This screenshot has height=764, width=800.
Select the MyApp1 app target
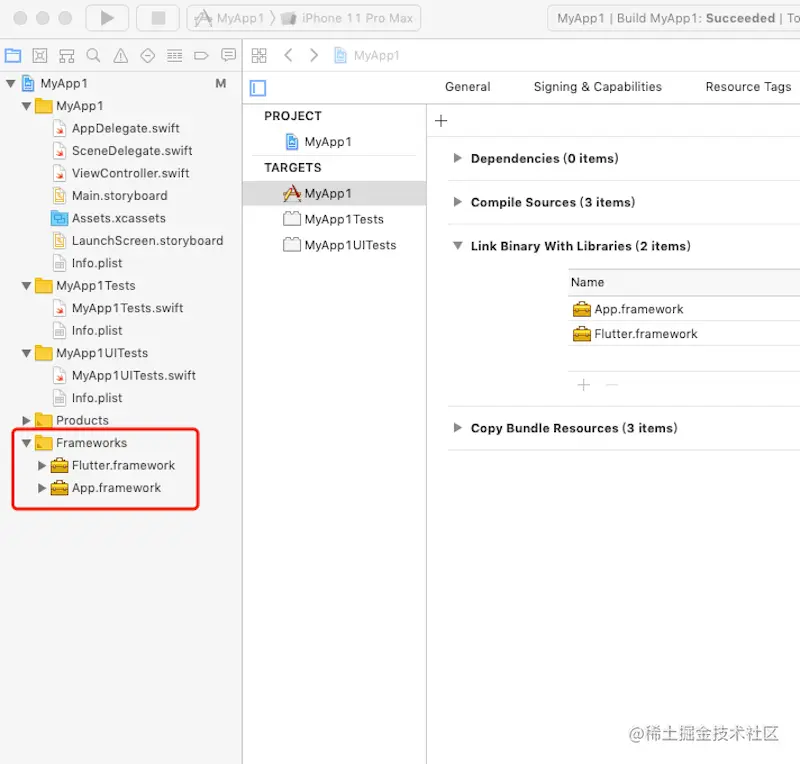[334, 193]
